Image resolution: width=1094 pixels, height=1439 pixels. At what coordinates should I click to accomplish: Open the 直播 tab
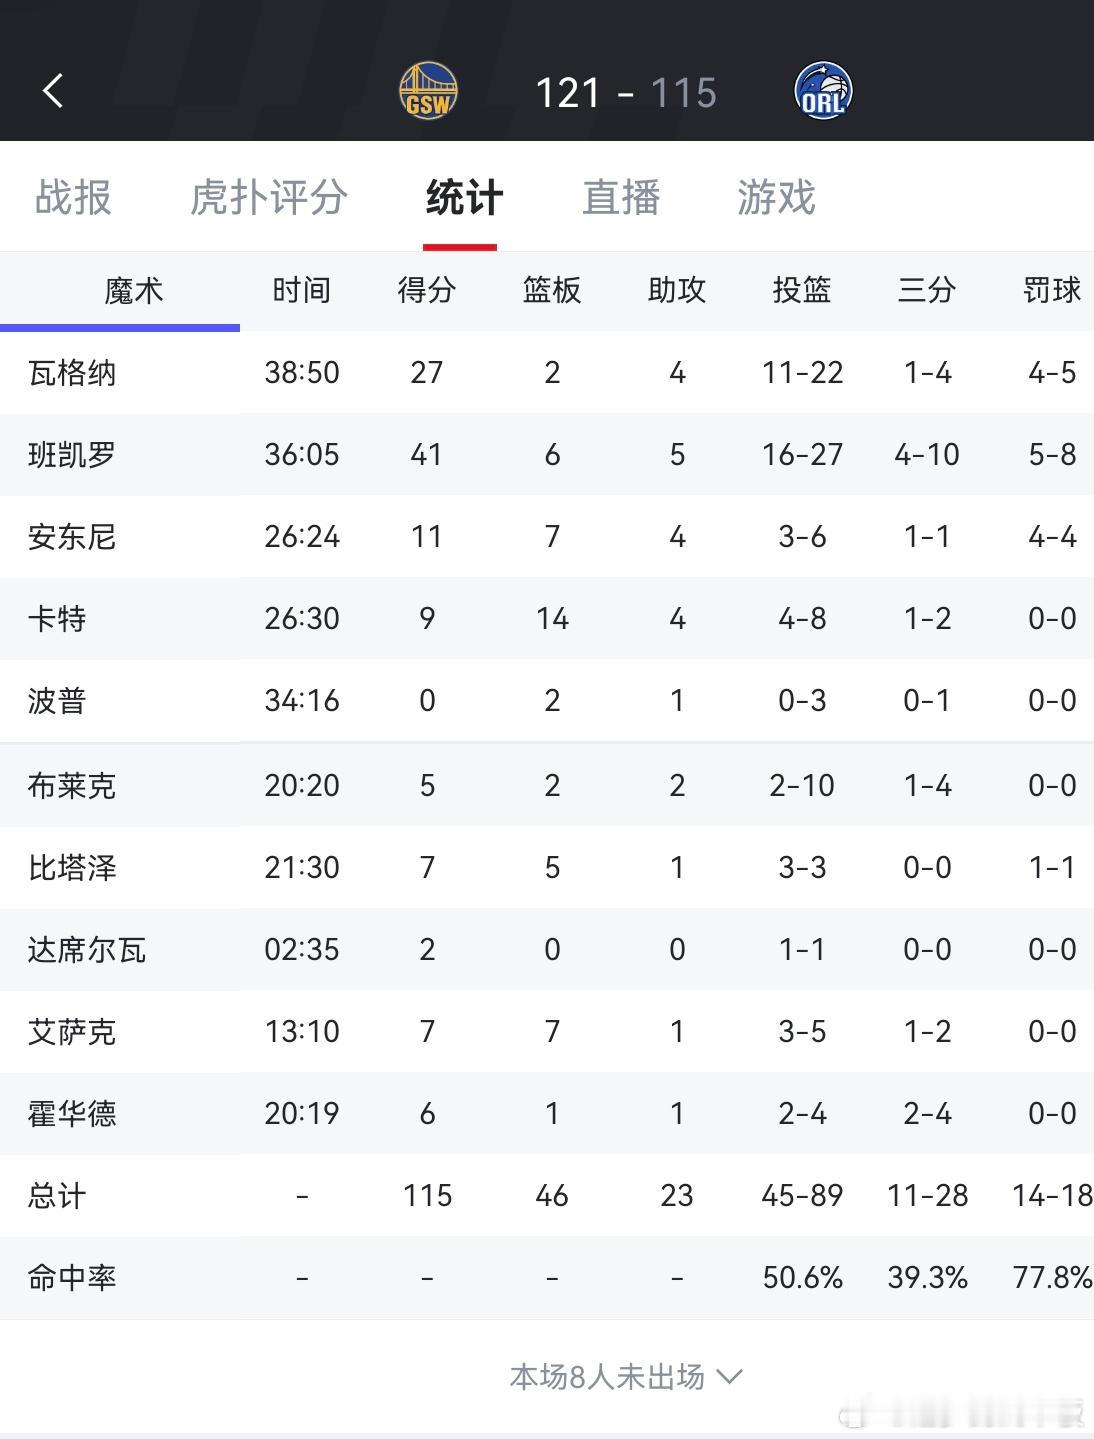point(621,197)
